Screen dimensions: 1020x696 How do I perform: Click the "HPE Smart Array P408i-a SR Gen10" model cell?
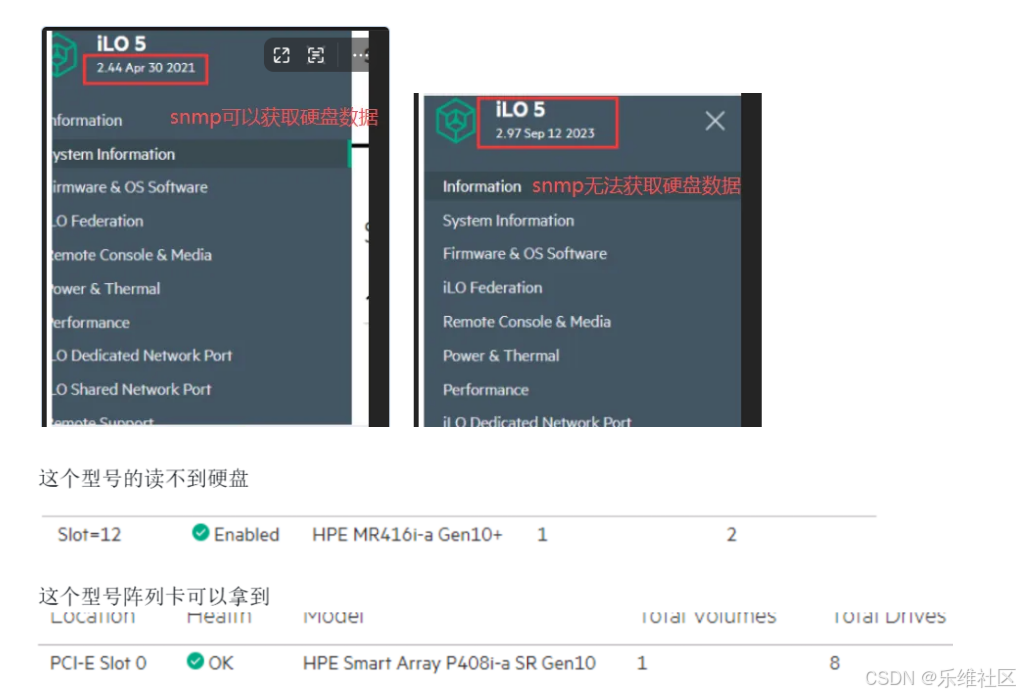coord(450,663)
